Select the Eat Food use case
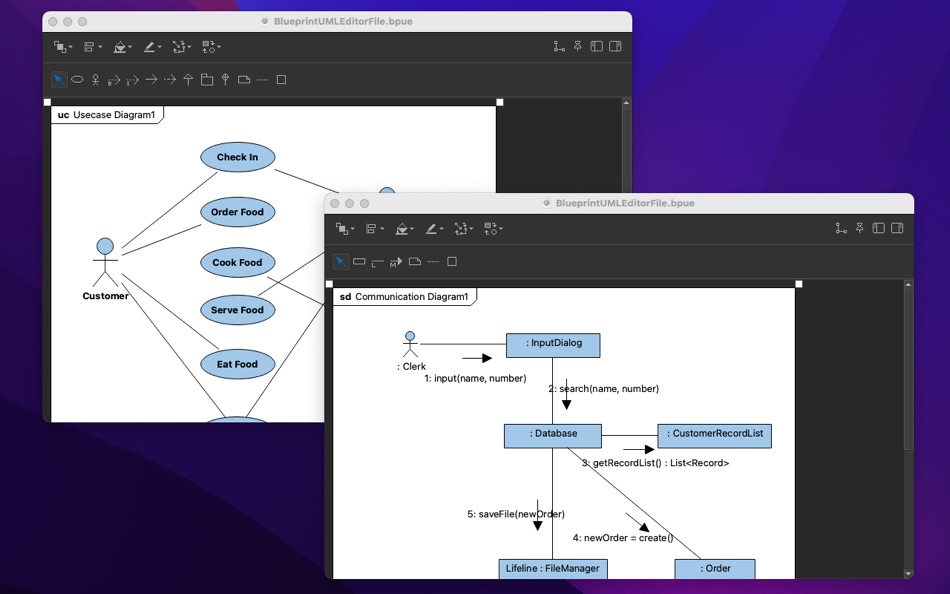This screenshot has height=594, width=950. [238, 364]
